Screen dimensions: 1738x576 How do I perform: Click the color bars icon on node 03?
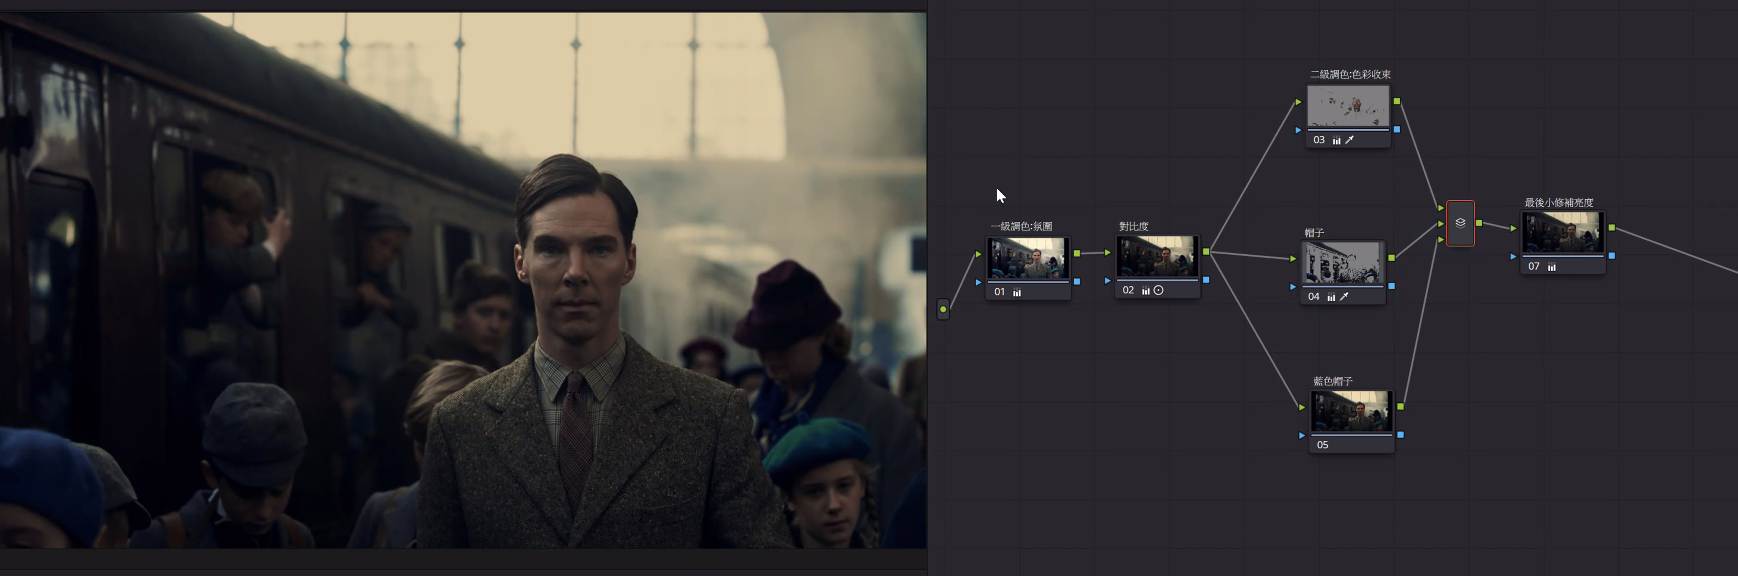1336,141
